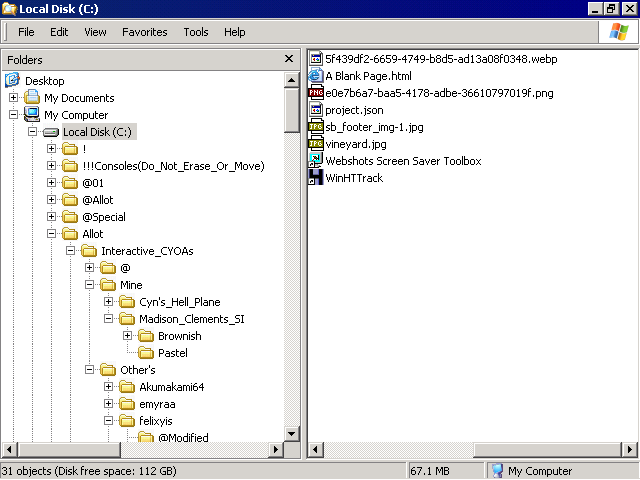
Task: Click the 31 objects status bar text
Action: (x=89, y=471)
